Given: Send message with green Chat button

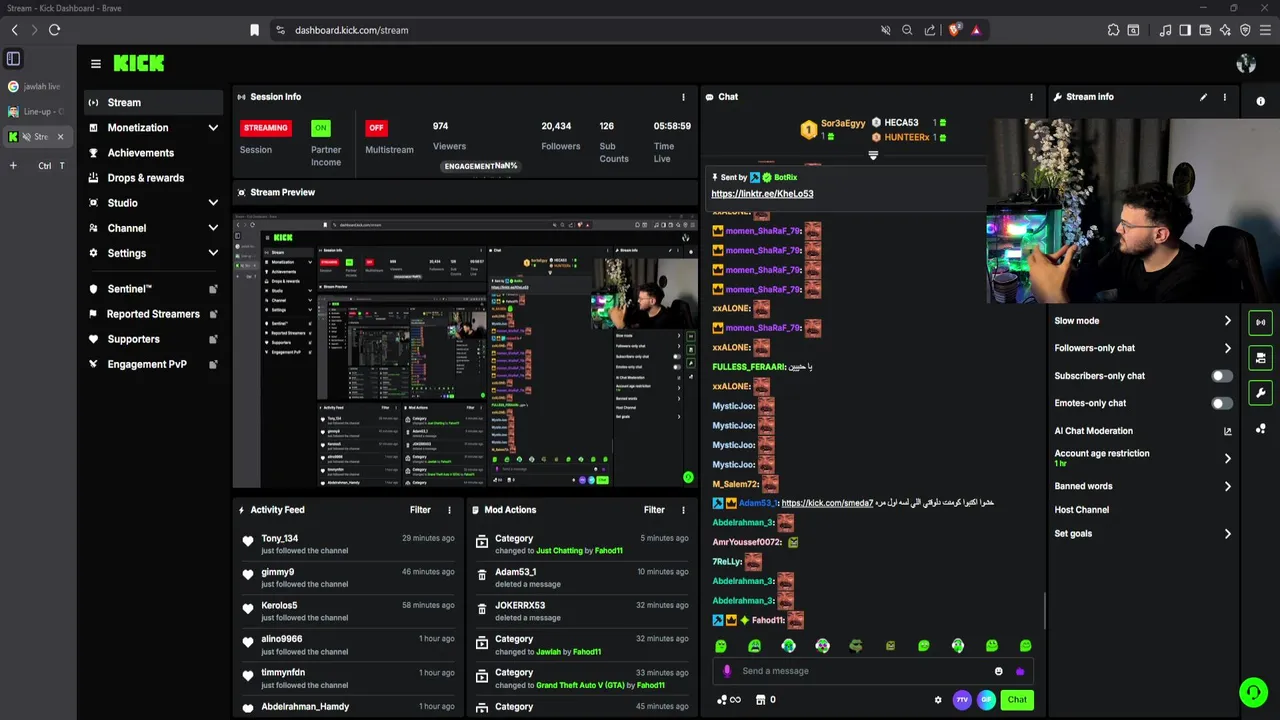Looking at the screenshot, I should pyautogui.click(x=1017, y=700).
